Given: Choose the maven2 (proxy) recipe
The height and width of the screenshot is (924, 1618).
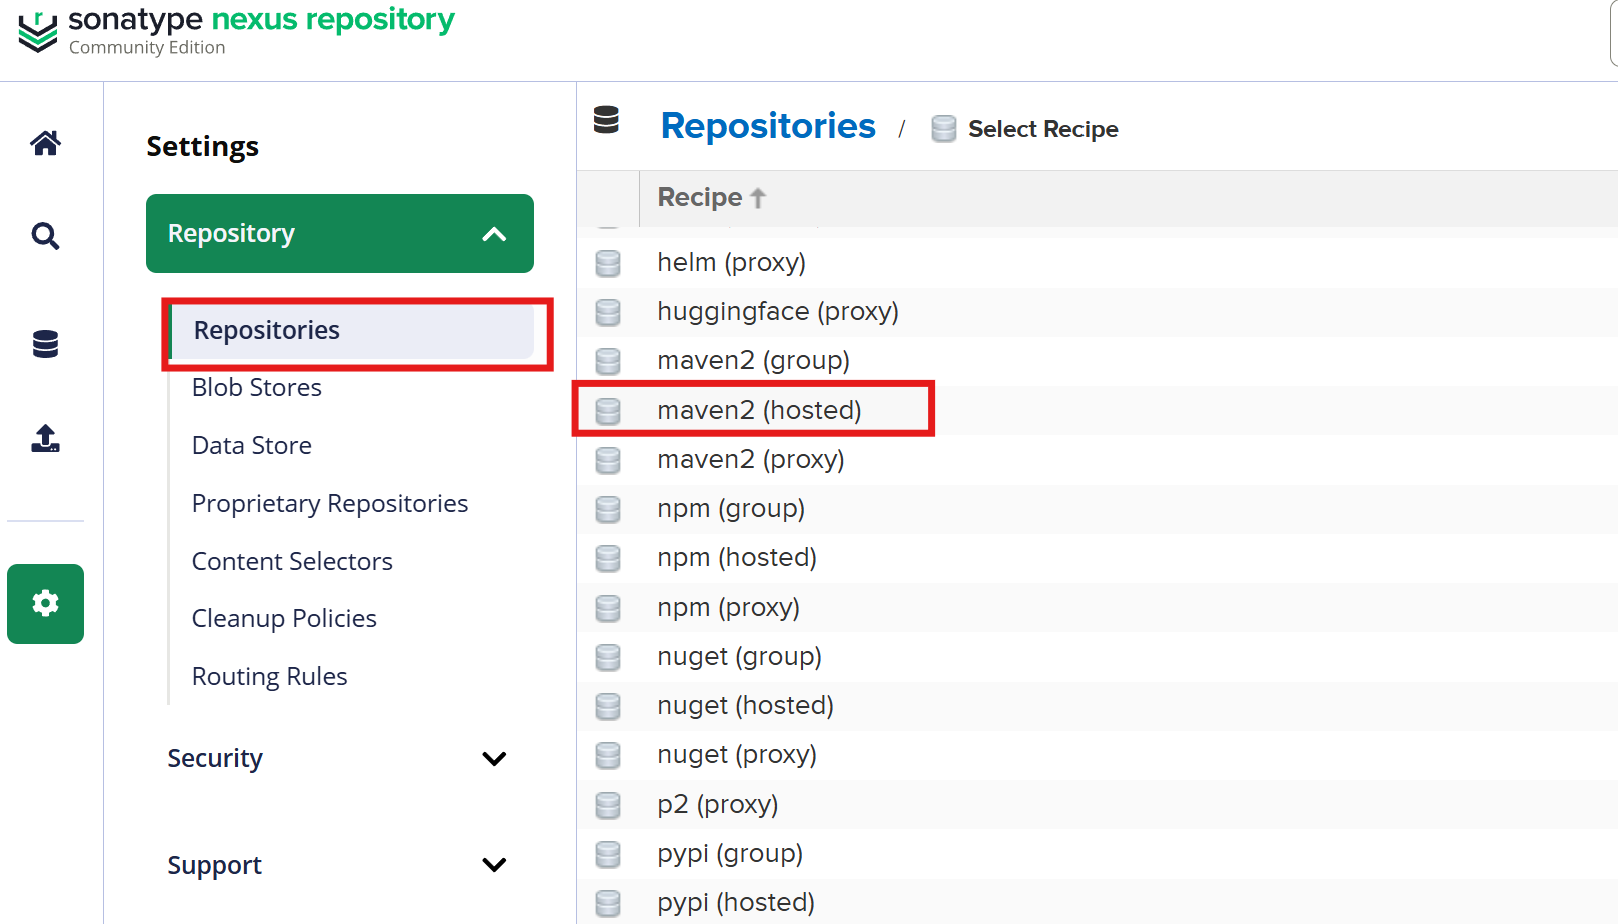Looking at the screenshot, I should click(x=751, y=460).
